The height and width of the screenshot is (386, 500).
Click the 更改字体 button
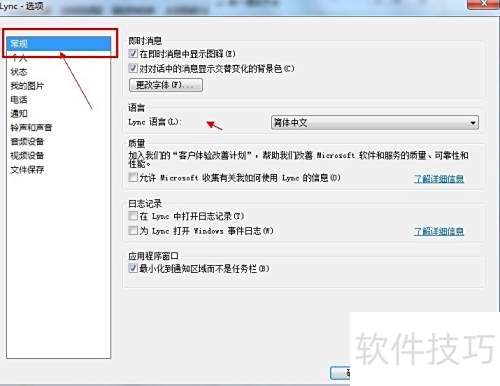(x=166, y=85)
